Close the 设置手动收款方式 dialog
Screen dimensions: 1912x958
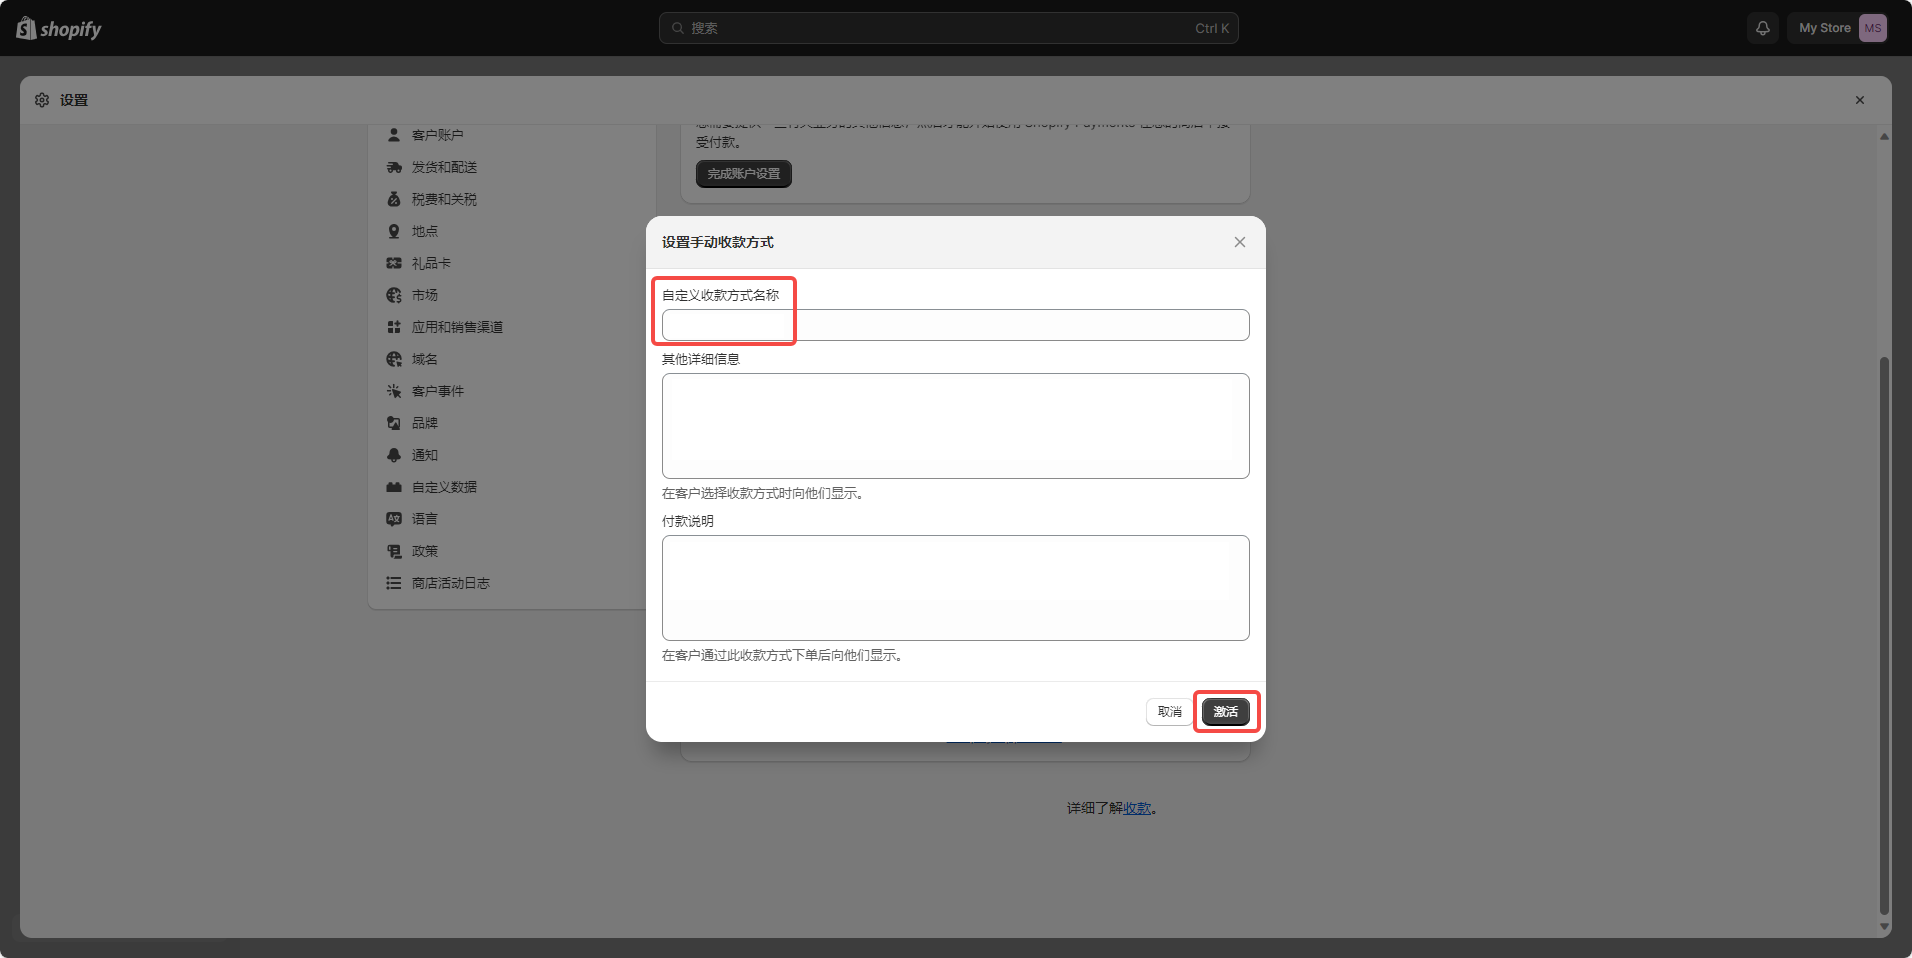(1240, 242)
